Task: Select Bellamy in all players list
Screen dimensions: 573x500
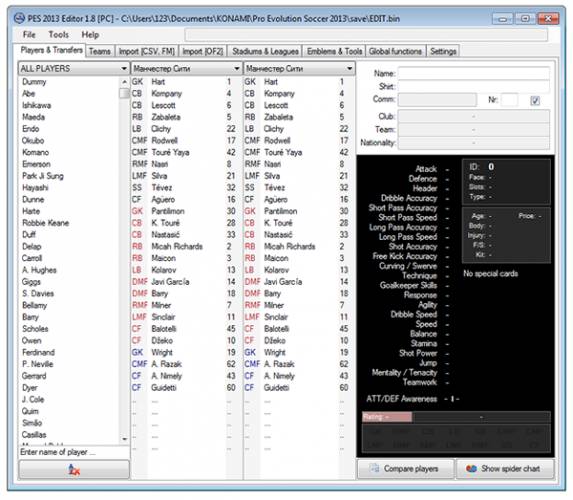Action: point(35,305)
